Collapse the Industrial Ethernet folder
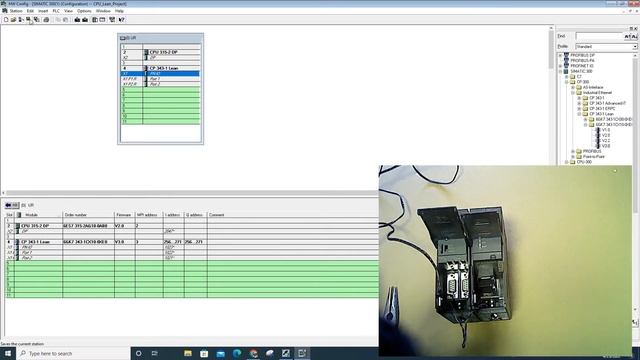Screen dimensions: 640x360 pyautogui.click(x=573, y=93)
